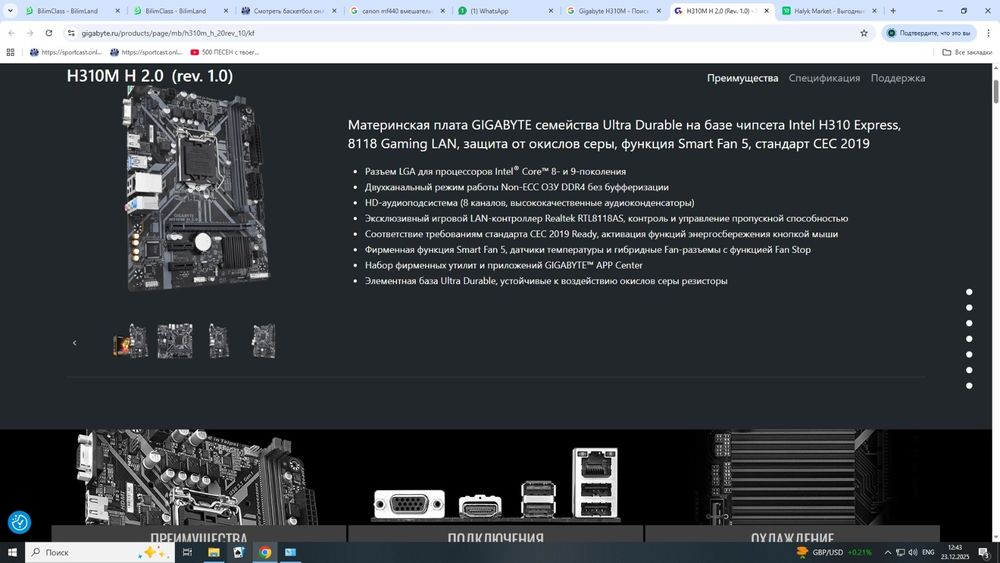Open the Все закладки folder
The image size is (1000, 563).
tap(967, 52)
